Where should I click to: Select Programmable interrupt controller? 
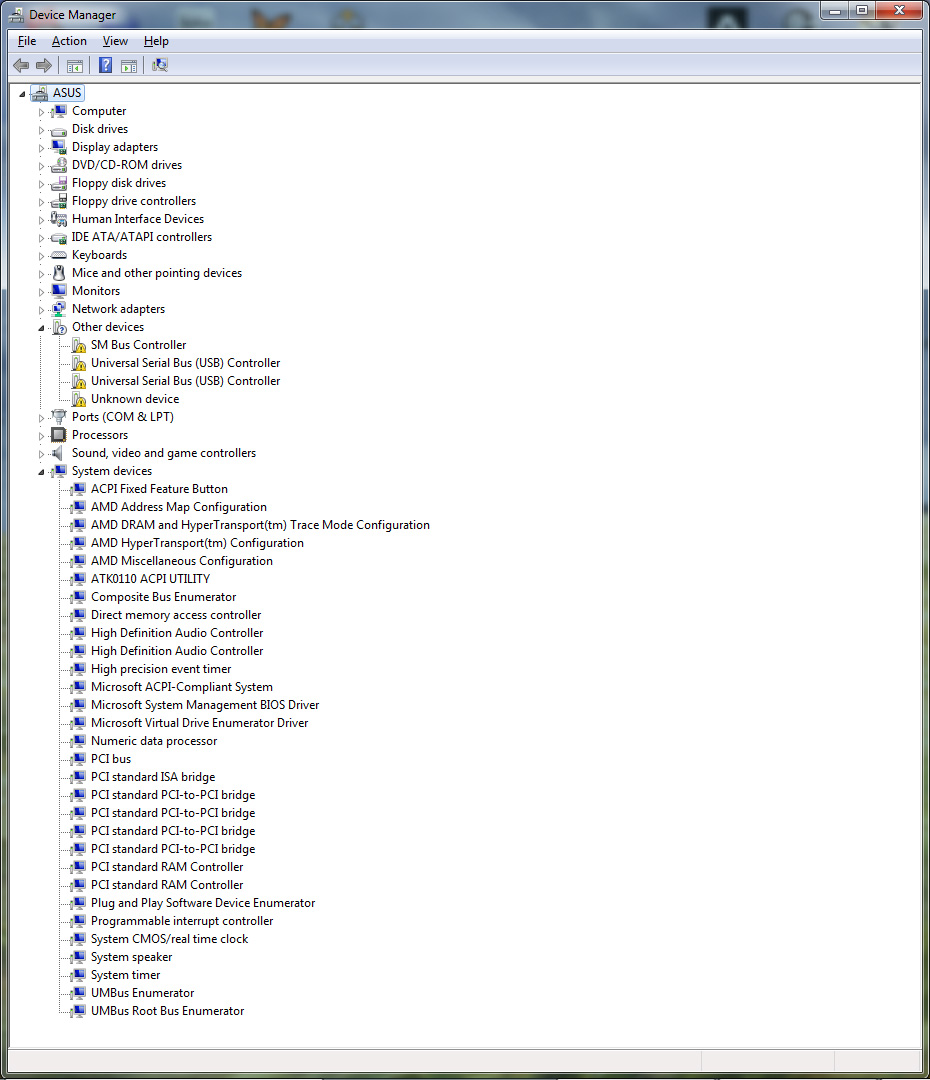(x=182, y=921)
